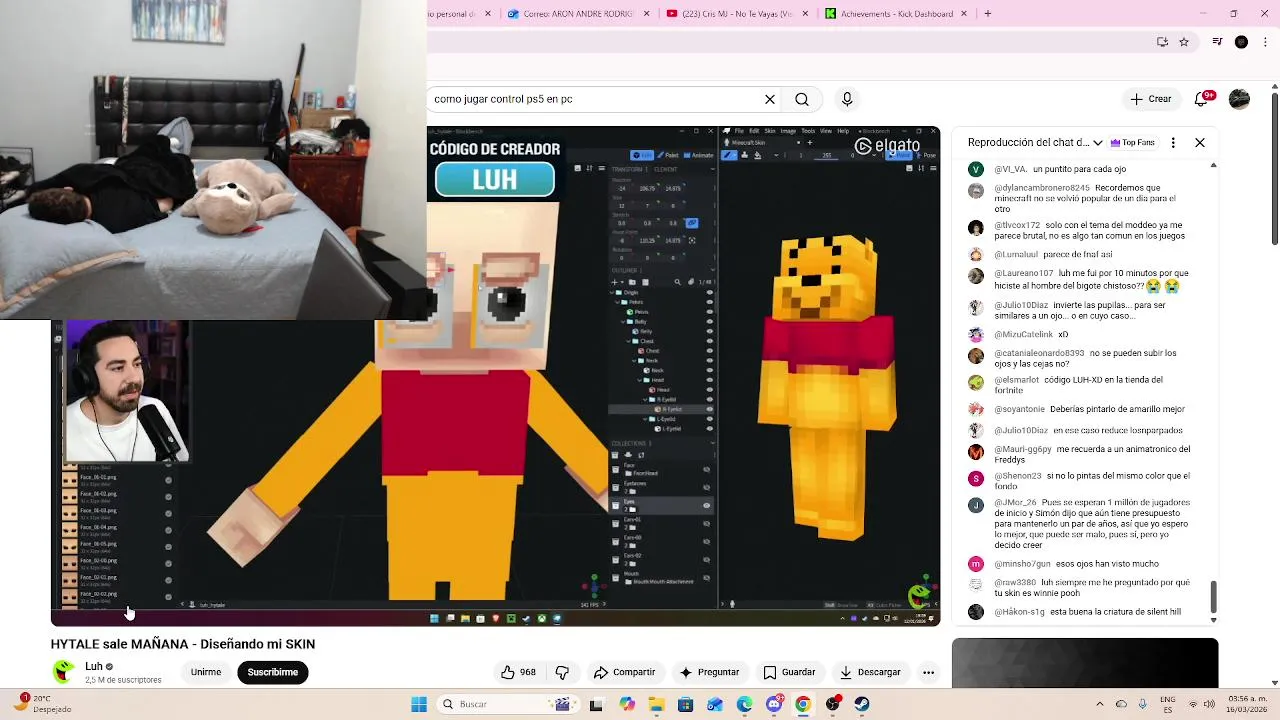The height and width of the screenshot is (720, 1280).
Task: Open Tools menu in Blockbench skin window
Action: 808,131
